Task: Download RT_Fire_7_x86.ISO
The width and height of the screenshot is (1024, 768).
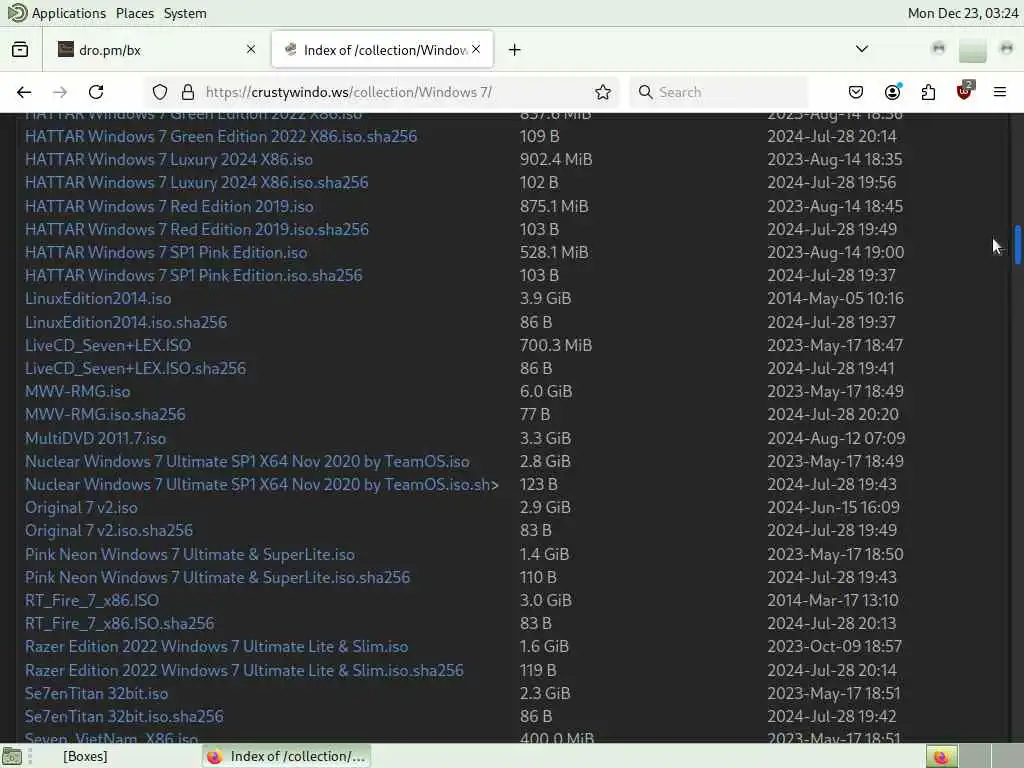Action: (92, 600)
